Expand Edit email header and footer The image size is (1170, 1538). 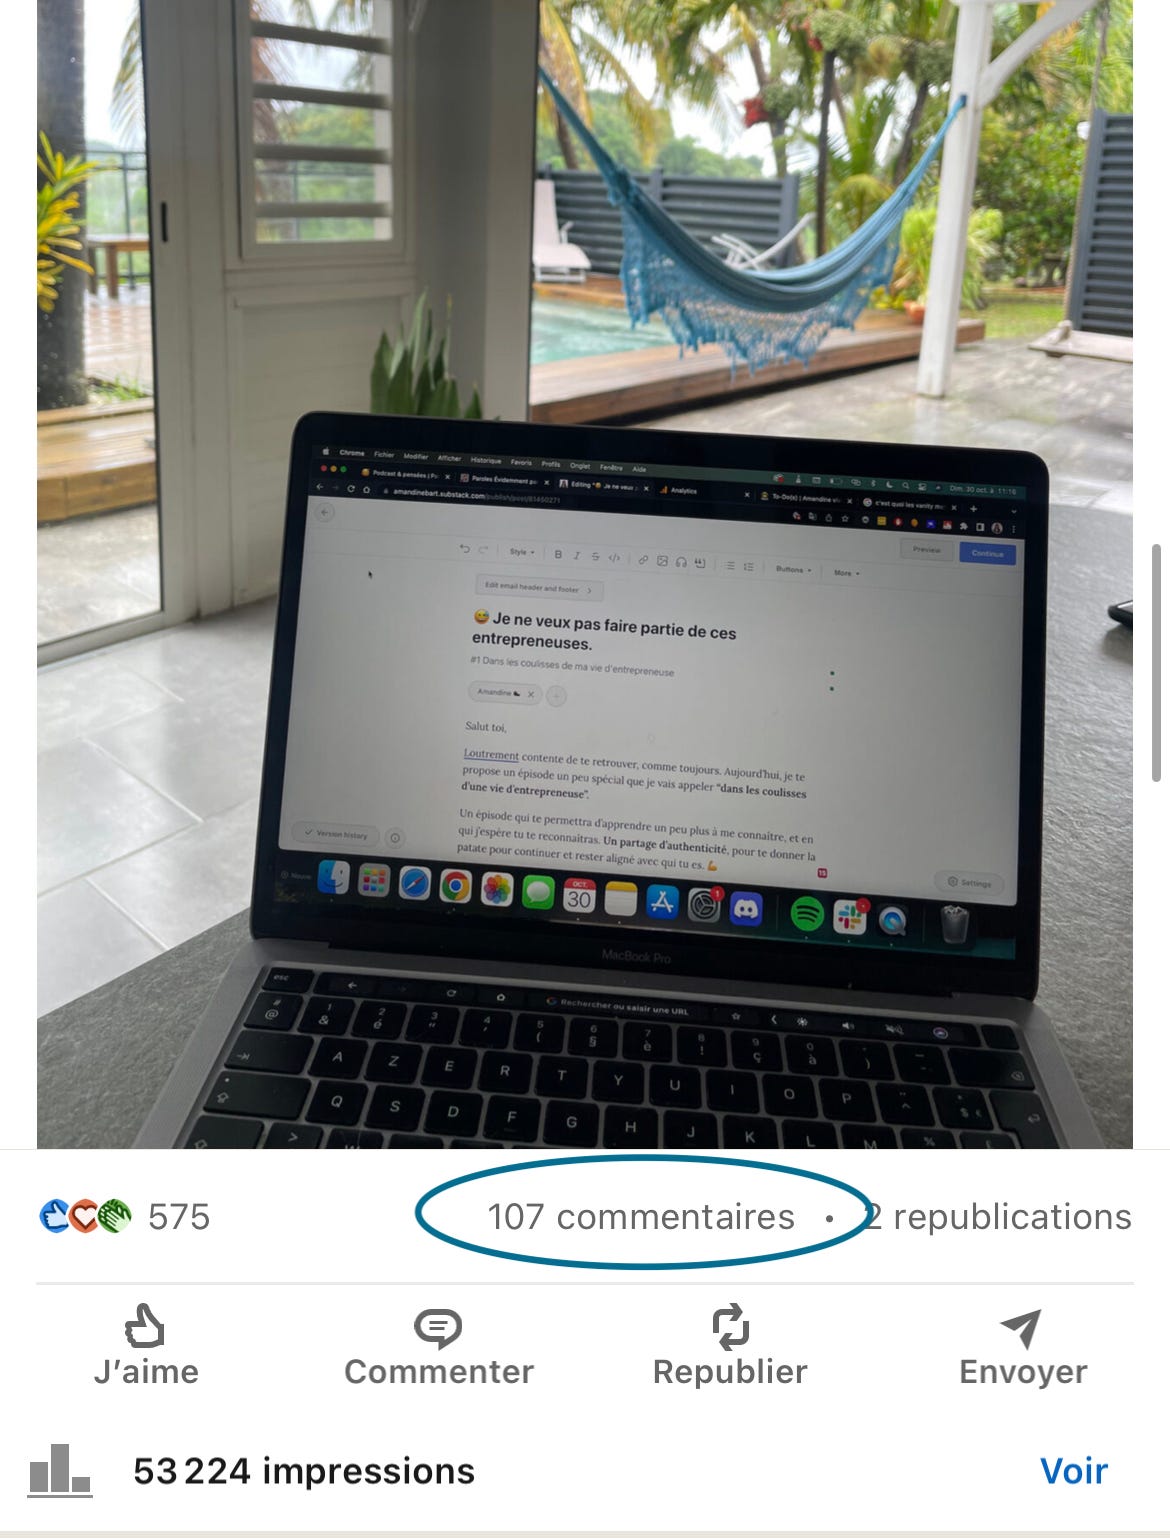click(x=538, y=588)
